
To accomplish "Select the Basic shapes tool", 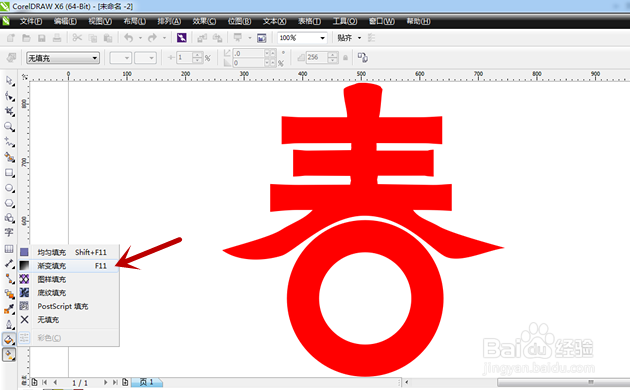I will (x=9, y=218).
